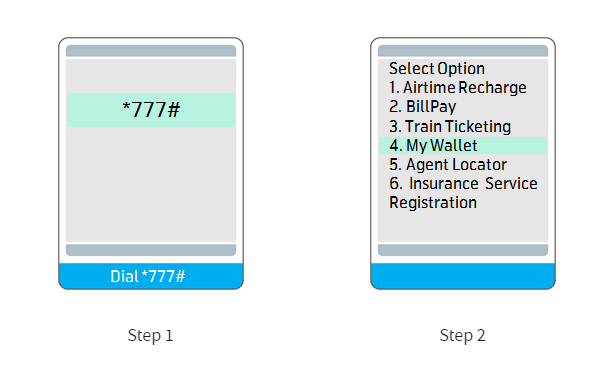
Task: Click empty gray area below *777# code
Action: (x=151, y=184)
